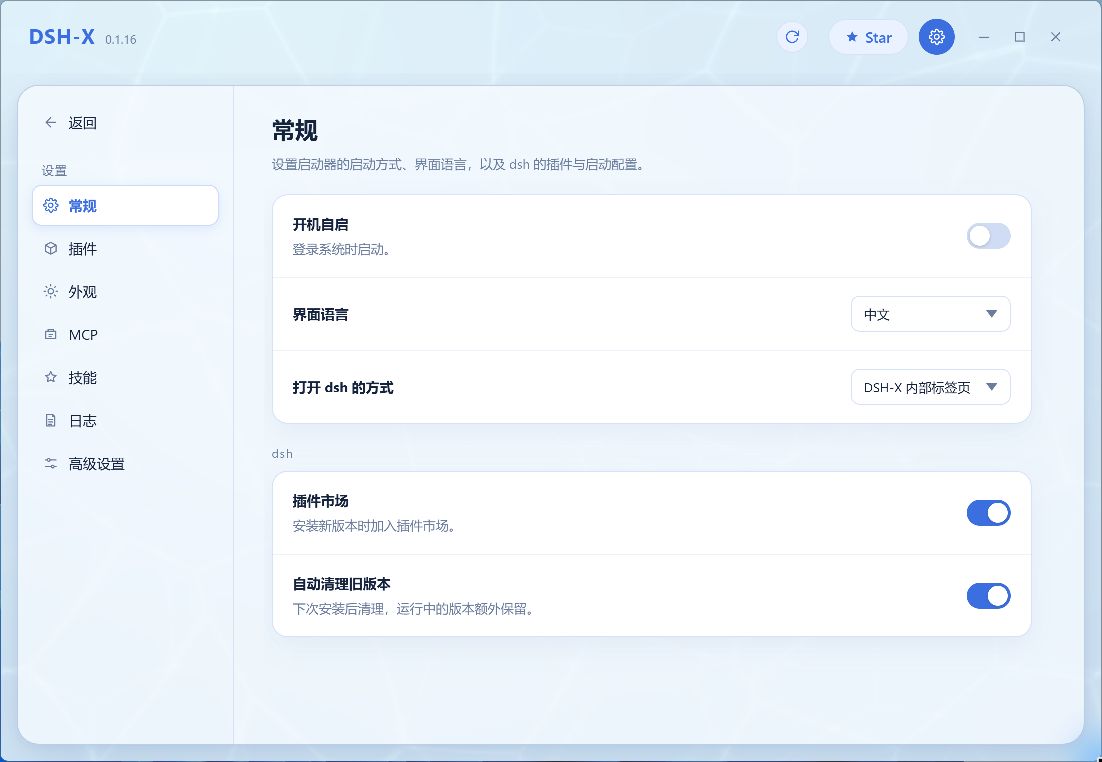Click the DSH-X app title

pos(62,37)
